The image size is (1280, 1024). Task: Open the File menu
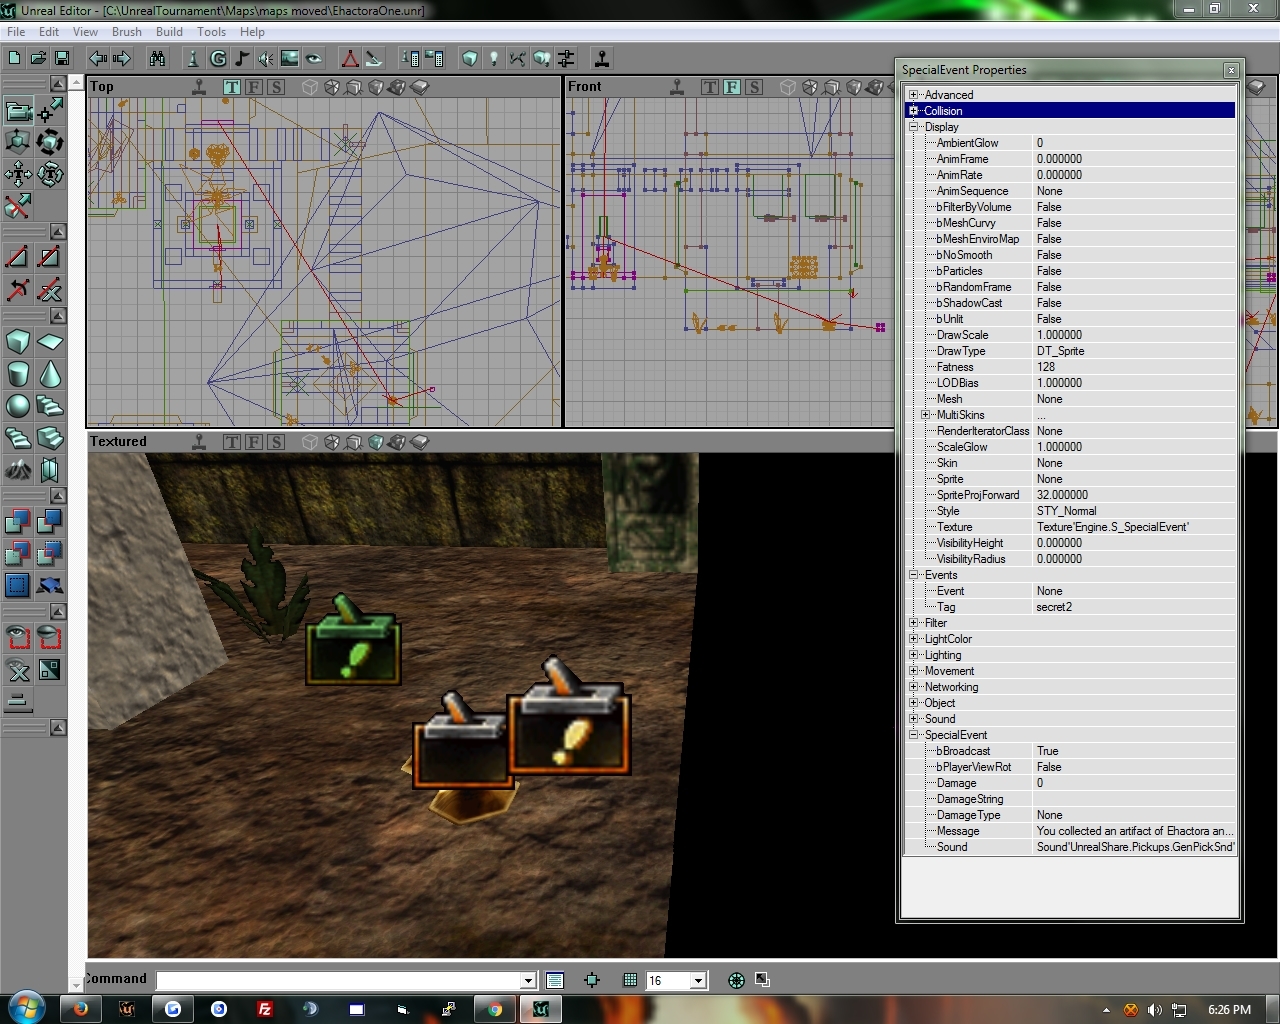[16, 32]
